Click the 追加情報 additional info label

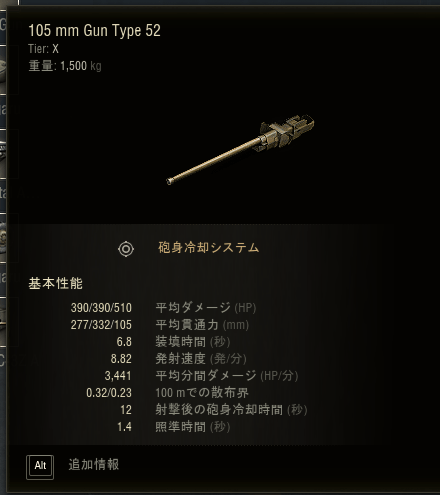pyautogui.click(x=94, y=464)
